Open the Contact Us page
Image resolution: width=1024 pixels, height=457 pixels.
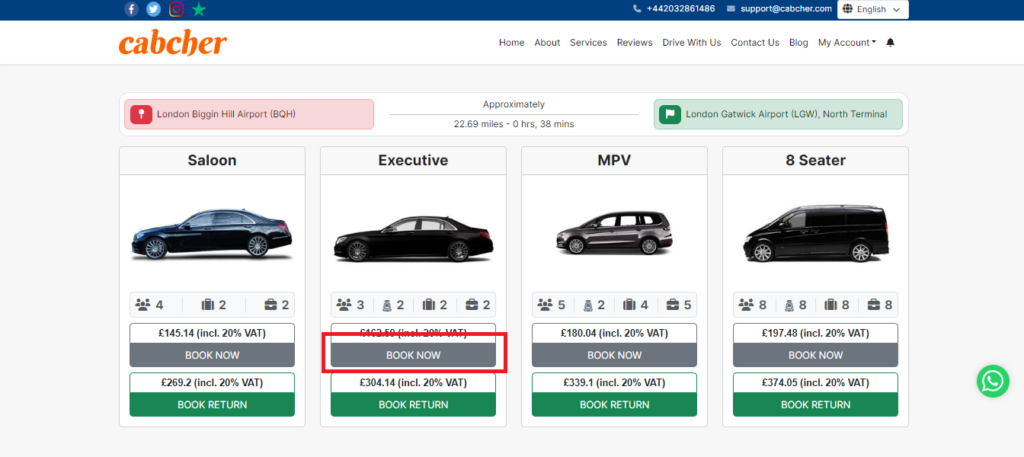pos(755,42)
